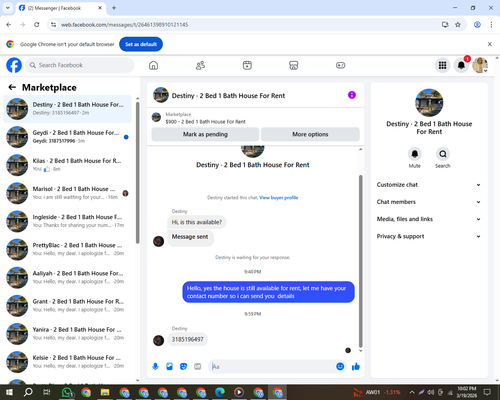
Task: Open the Marketplace storefront icon
Action: click(x=294, y=65)
